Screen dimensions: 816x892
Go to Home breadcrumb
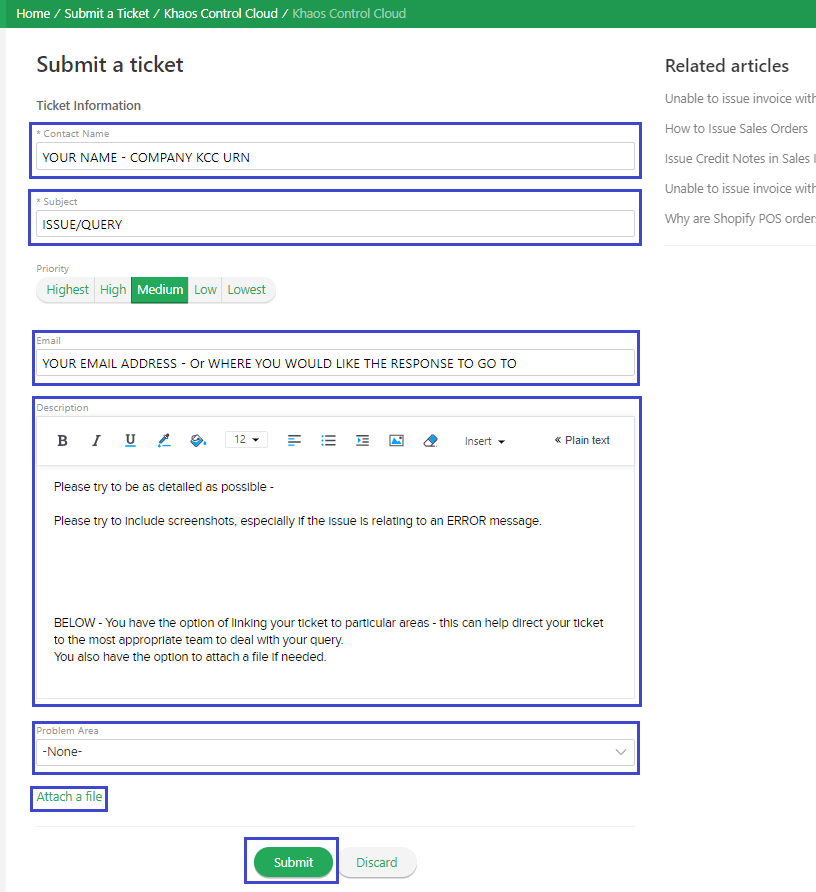(x=33, y=14)
